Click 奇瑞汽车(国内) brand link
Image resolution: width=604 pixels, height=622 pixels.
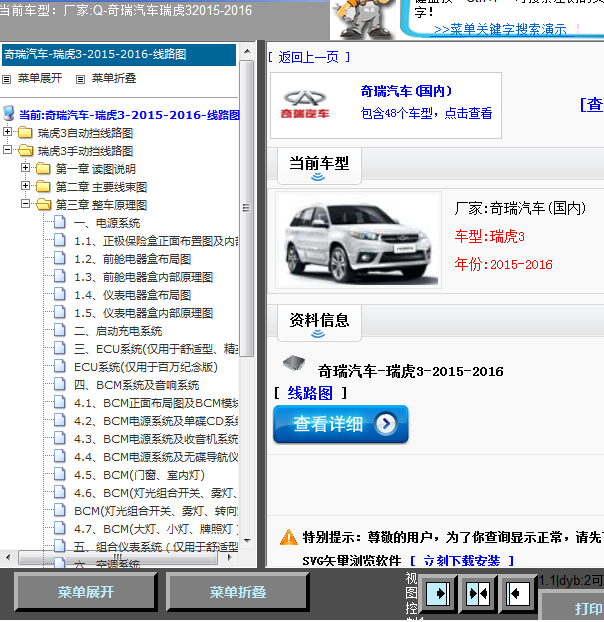click(x=406, y=91)
